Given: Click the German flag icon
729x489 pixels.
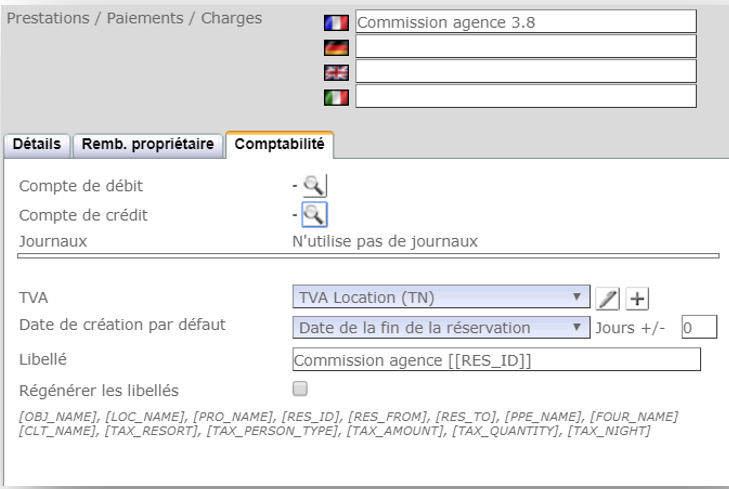Looking at the screenshot, I should pyautogui.click(x=336, y=47).
